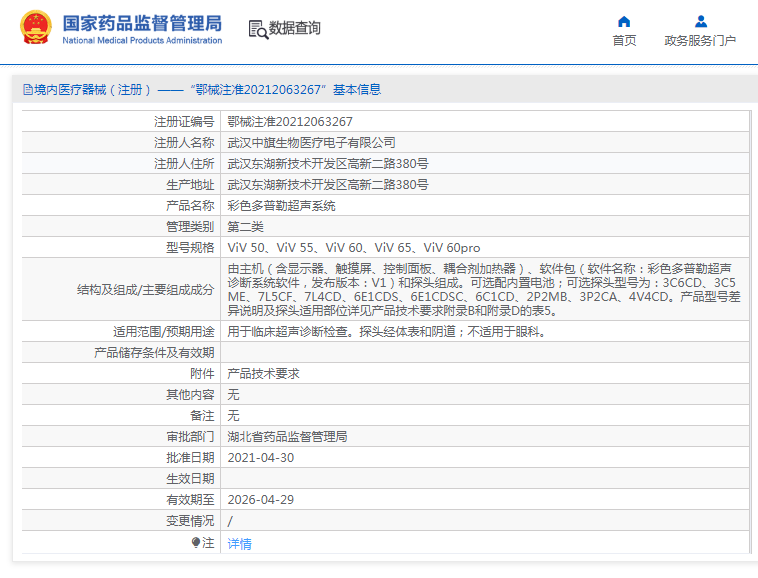The image size is (758, 578).
Task: Select registration number 鄂械注准20212063267 in table
Action: tap(290, 122)
